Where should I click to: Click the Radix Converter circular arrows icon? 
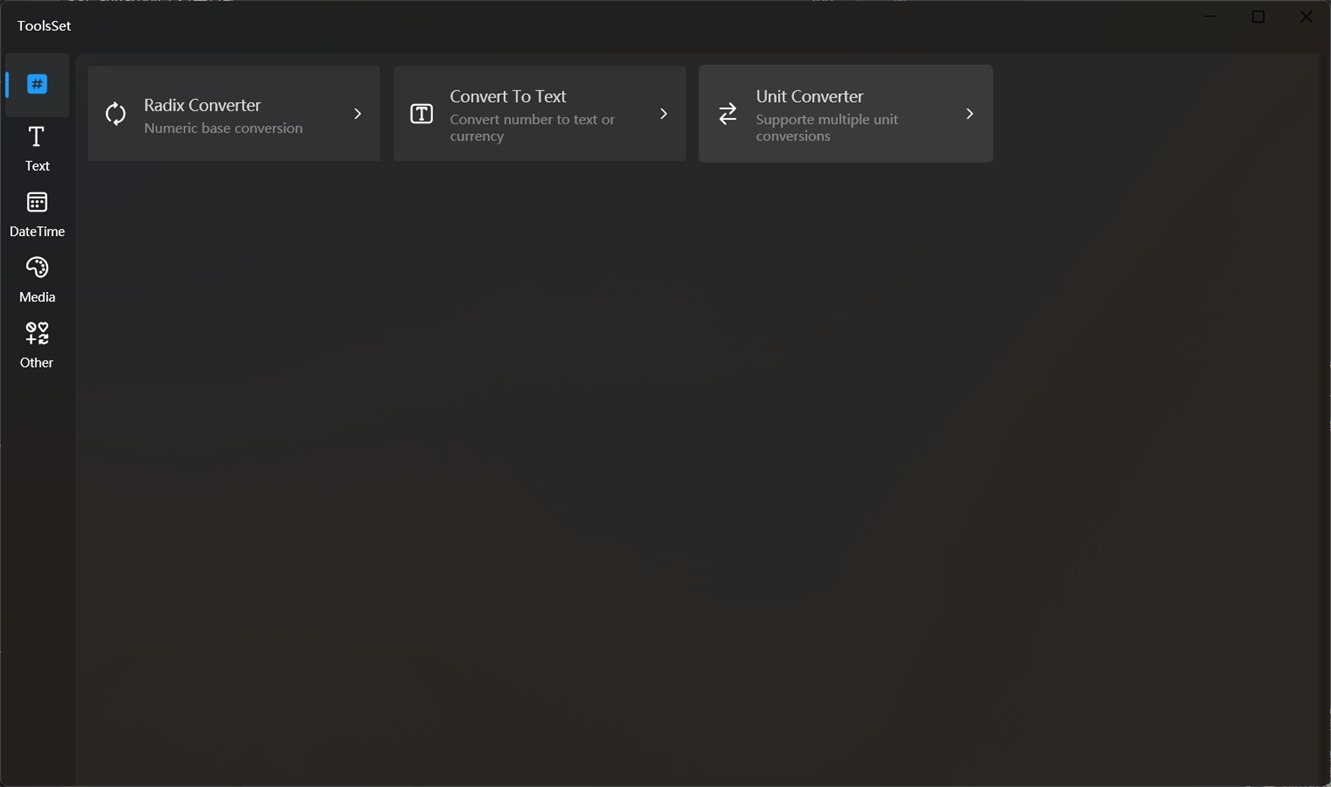[x=116, y=114]
